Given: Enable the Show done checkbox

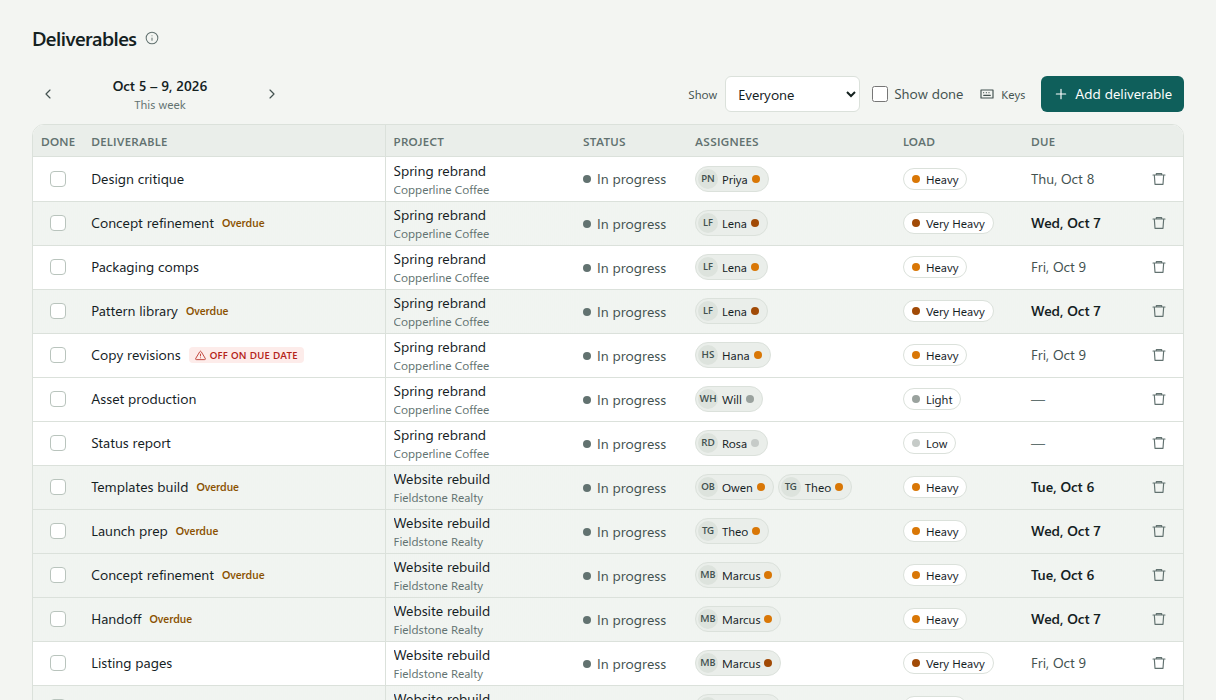Looking at the screenshot, I should pos(880,94).
